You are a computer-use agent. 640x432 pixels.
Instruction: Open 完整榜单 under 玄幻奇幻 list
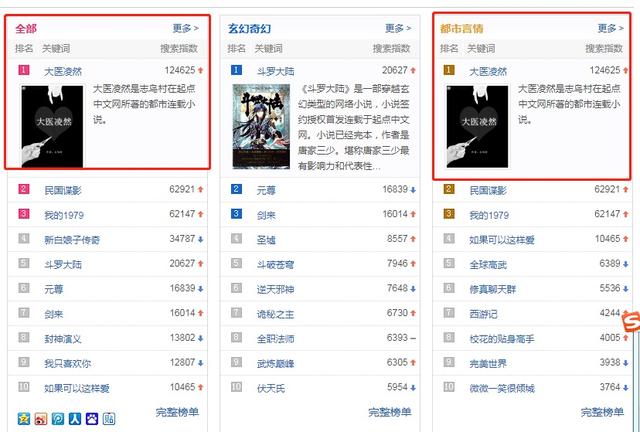pos(390,412)
